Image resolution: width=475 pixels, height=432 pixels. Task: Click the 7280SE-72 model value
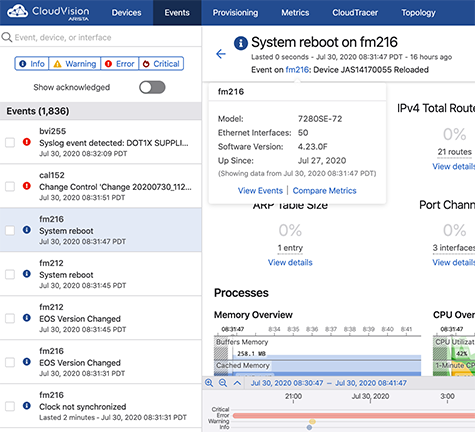(320, 119)
